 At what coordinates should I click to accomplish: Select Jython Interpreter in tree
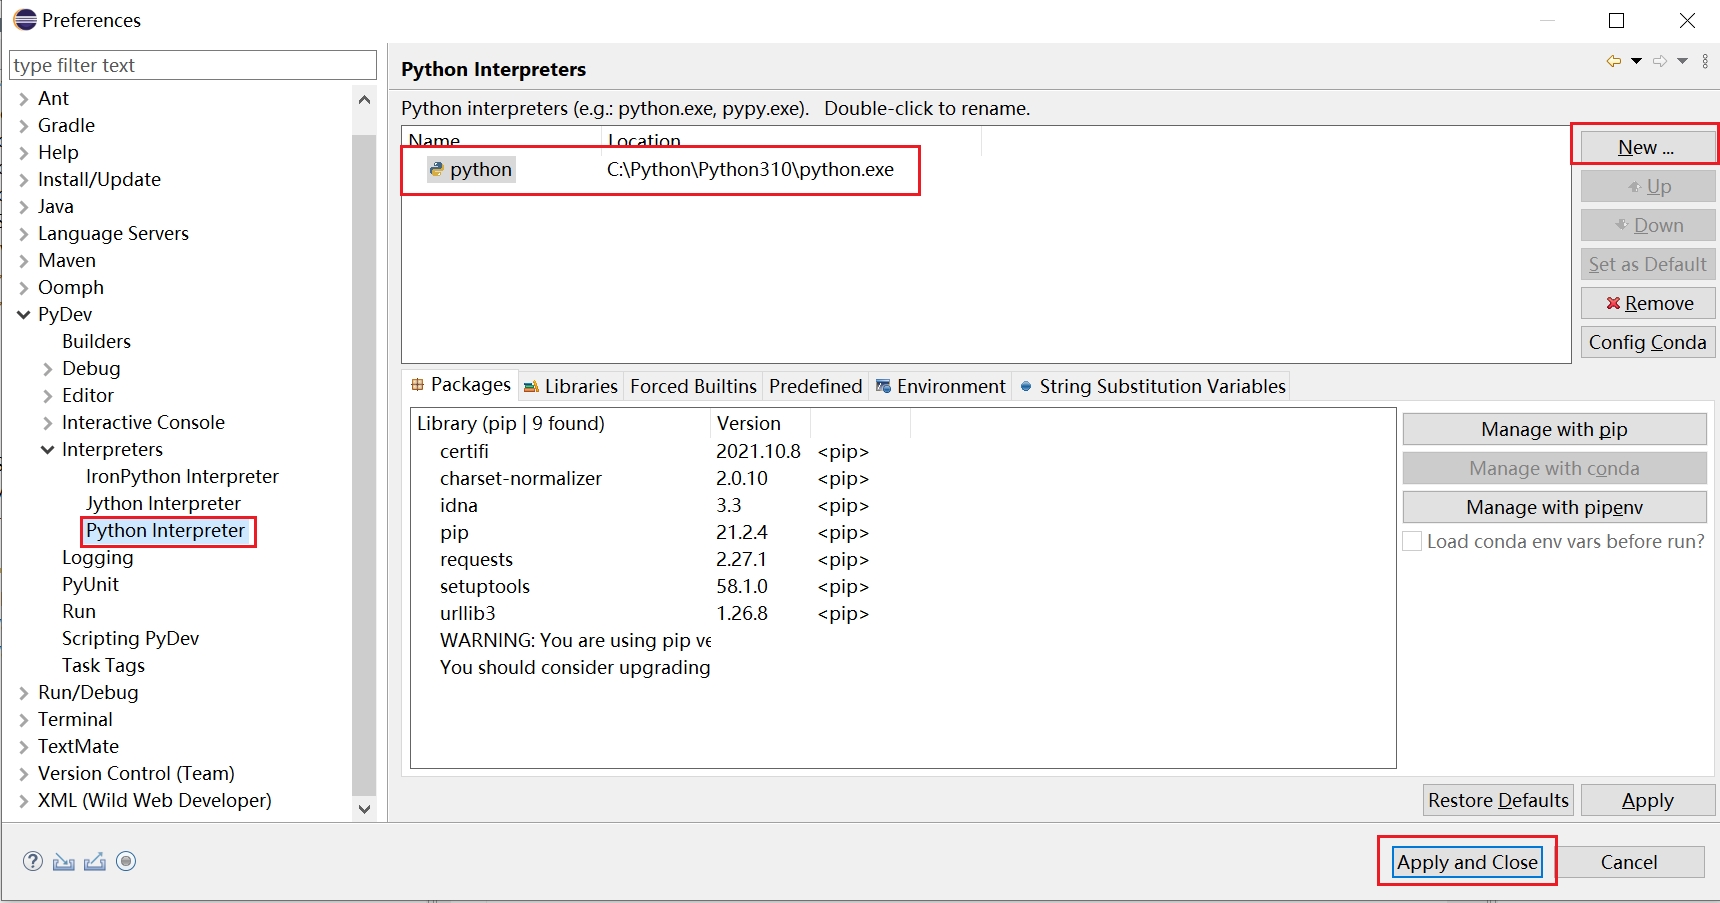163,504
